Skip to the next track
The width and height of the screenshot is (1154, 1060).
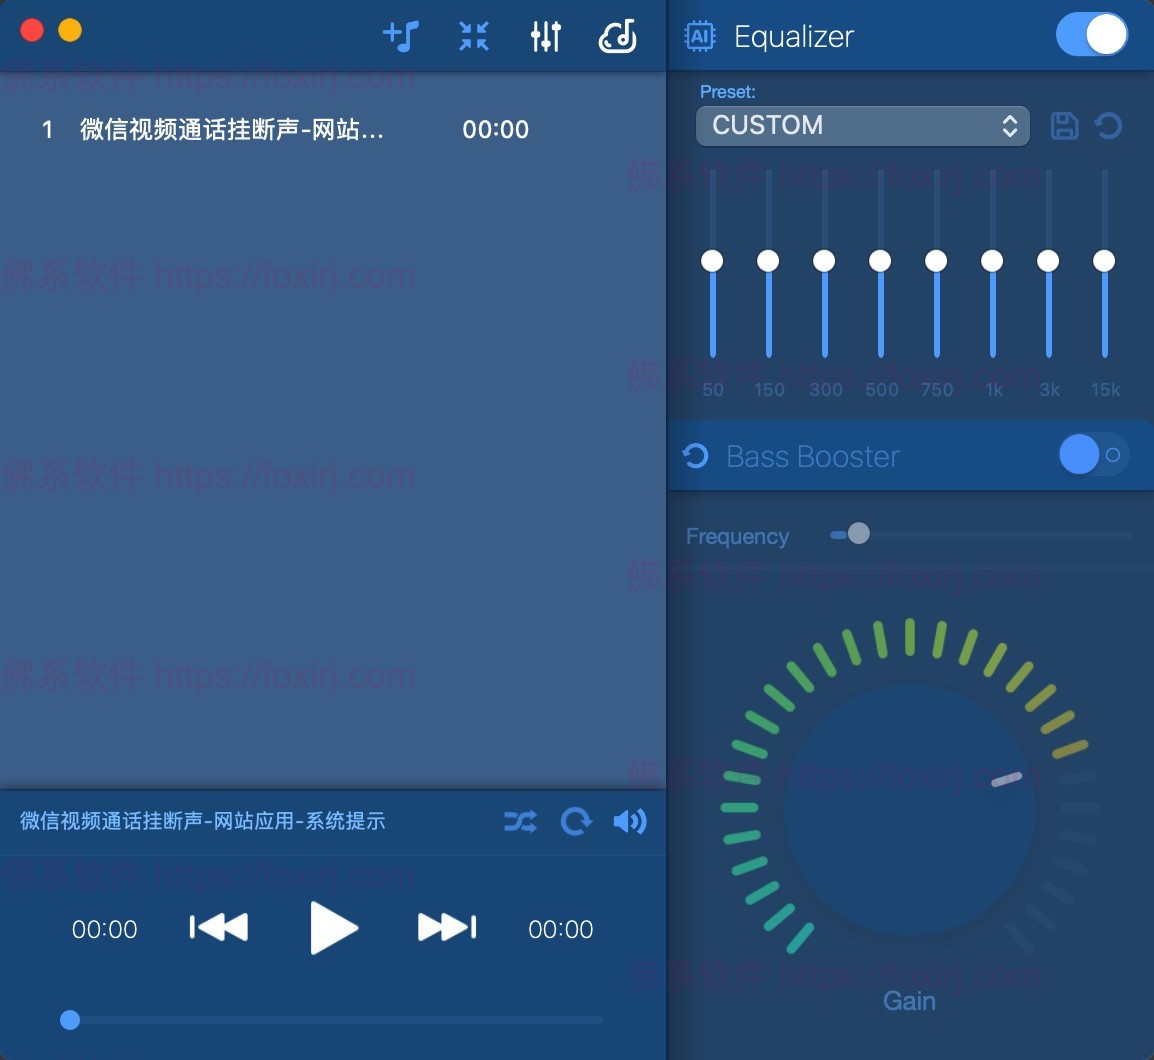point(446,928)
